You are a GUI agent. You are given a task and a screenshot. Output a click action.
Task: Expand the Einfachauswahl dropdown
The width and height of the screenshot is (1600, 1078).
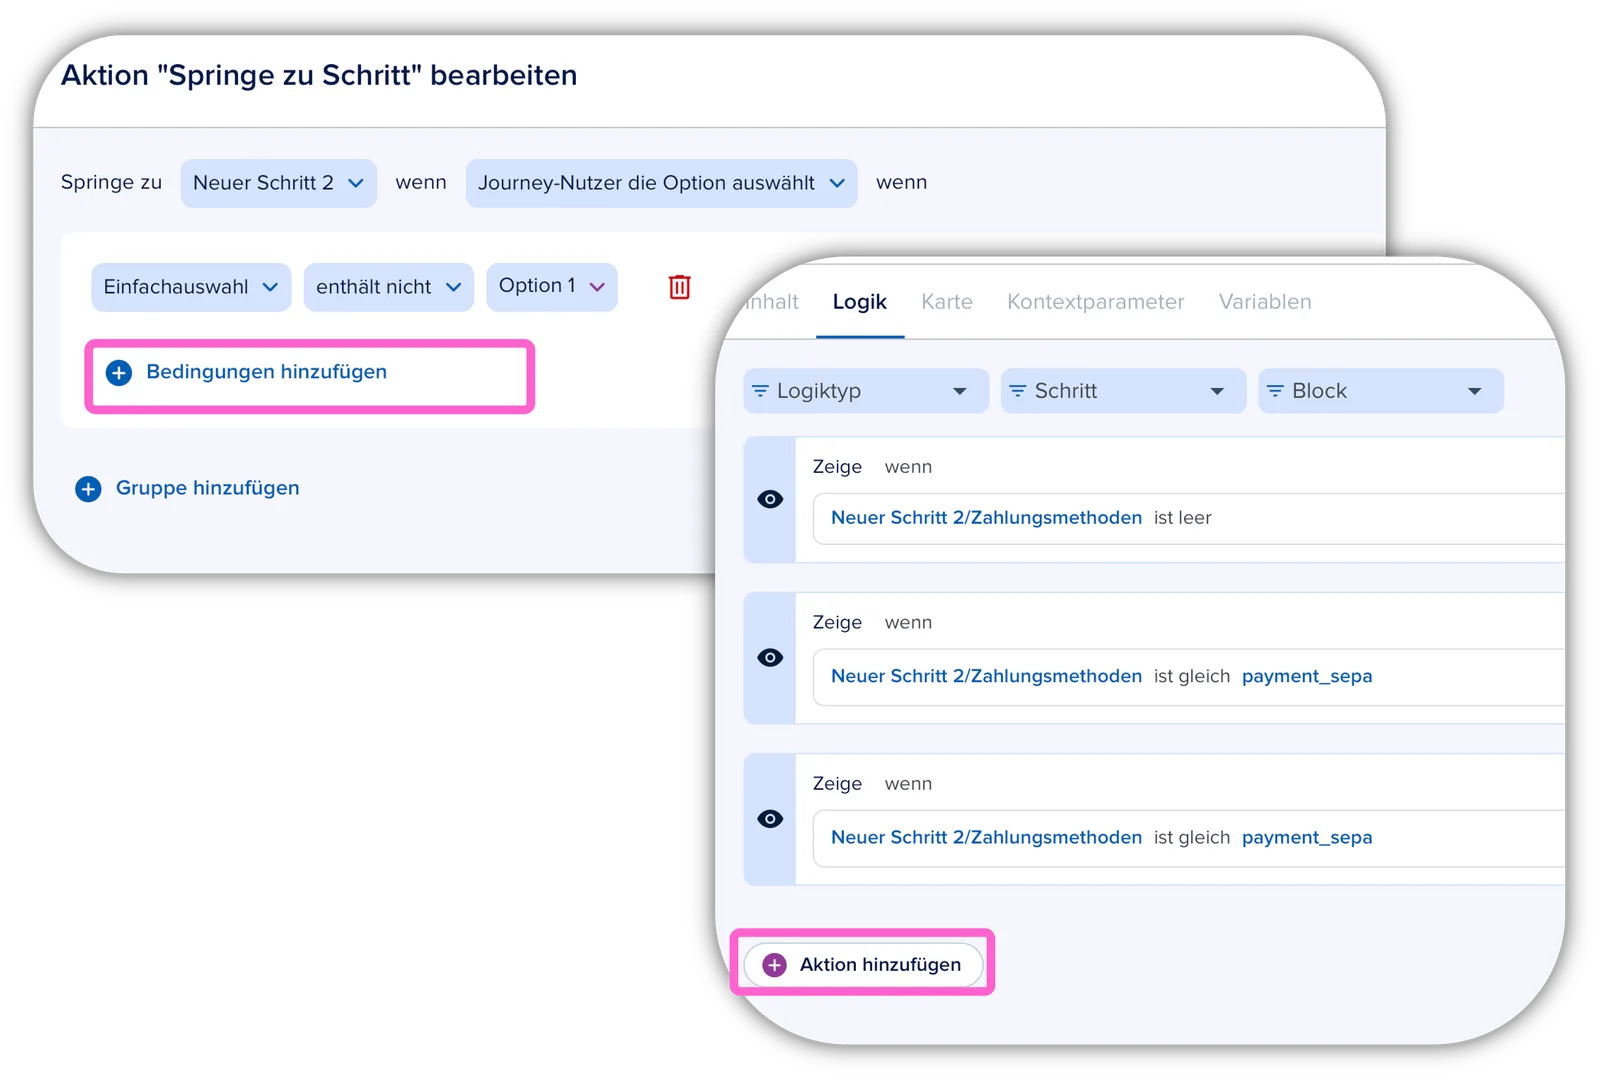coord(191,287)
